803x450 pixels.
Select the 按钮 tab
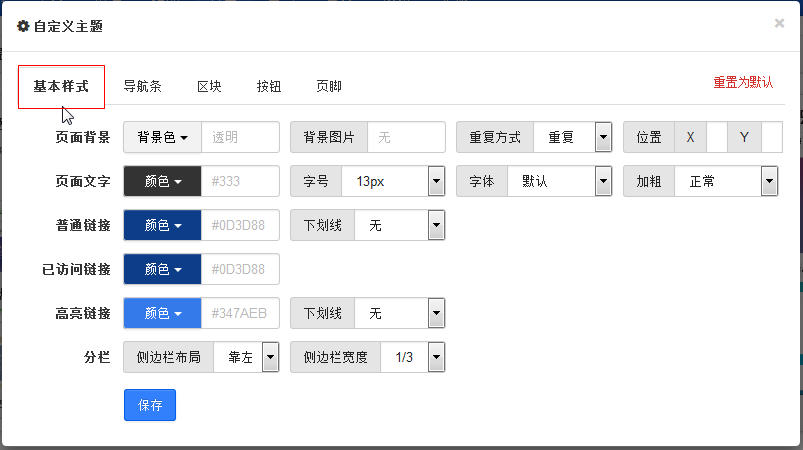(269, 86)
